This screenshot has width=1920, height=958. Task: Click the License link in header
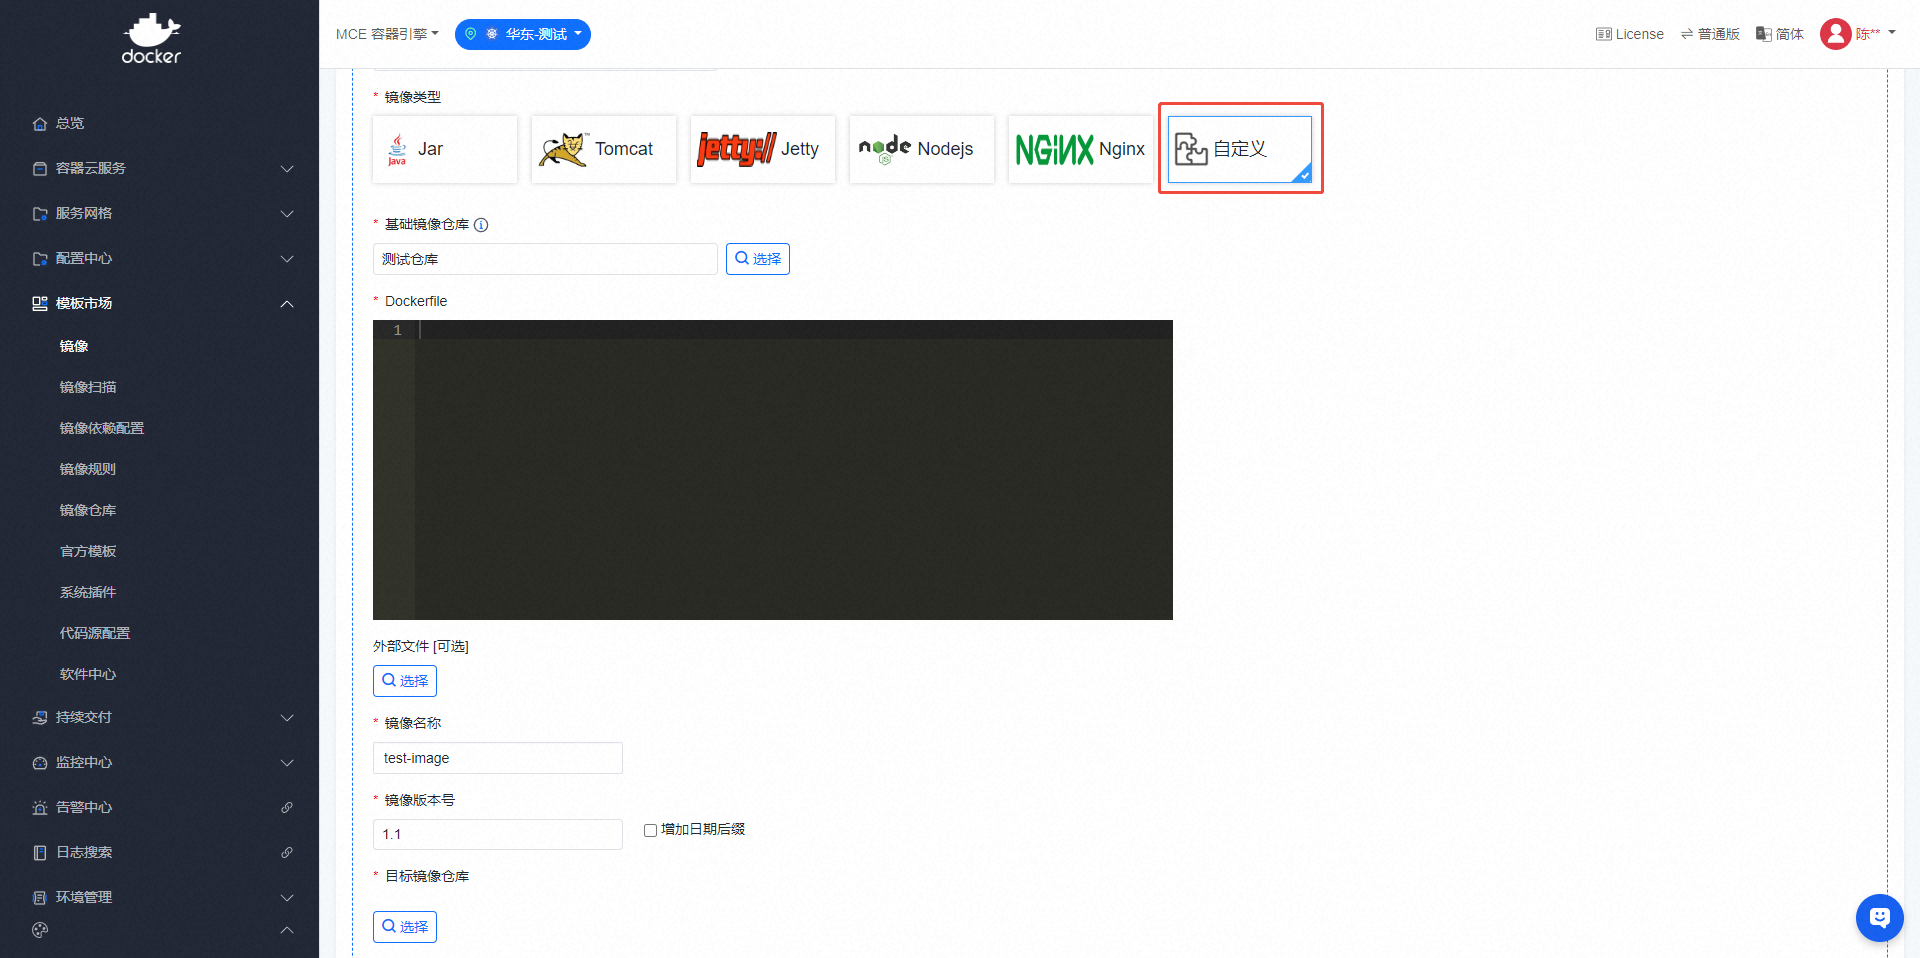(x=1629, y=34)
